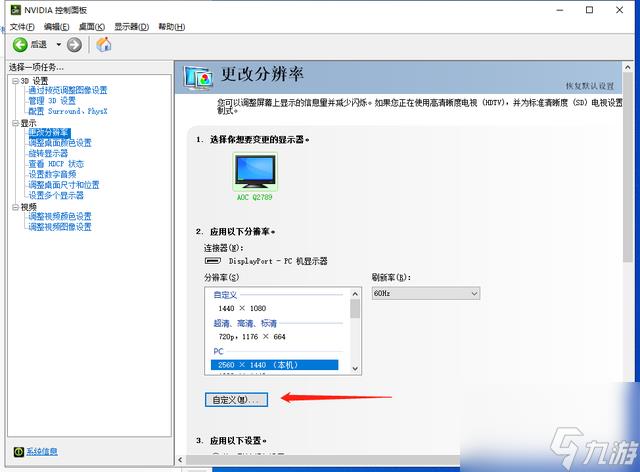Collapse the 3D 设置 tree node
Screen dimensions: 640x472
[x=16, y=81]
